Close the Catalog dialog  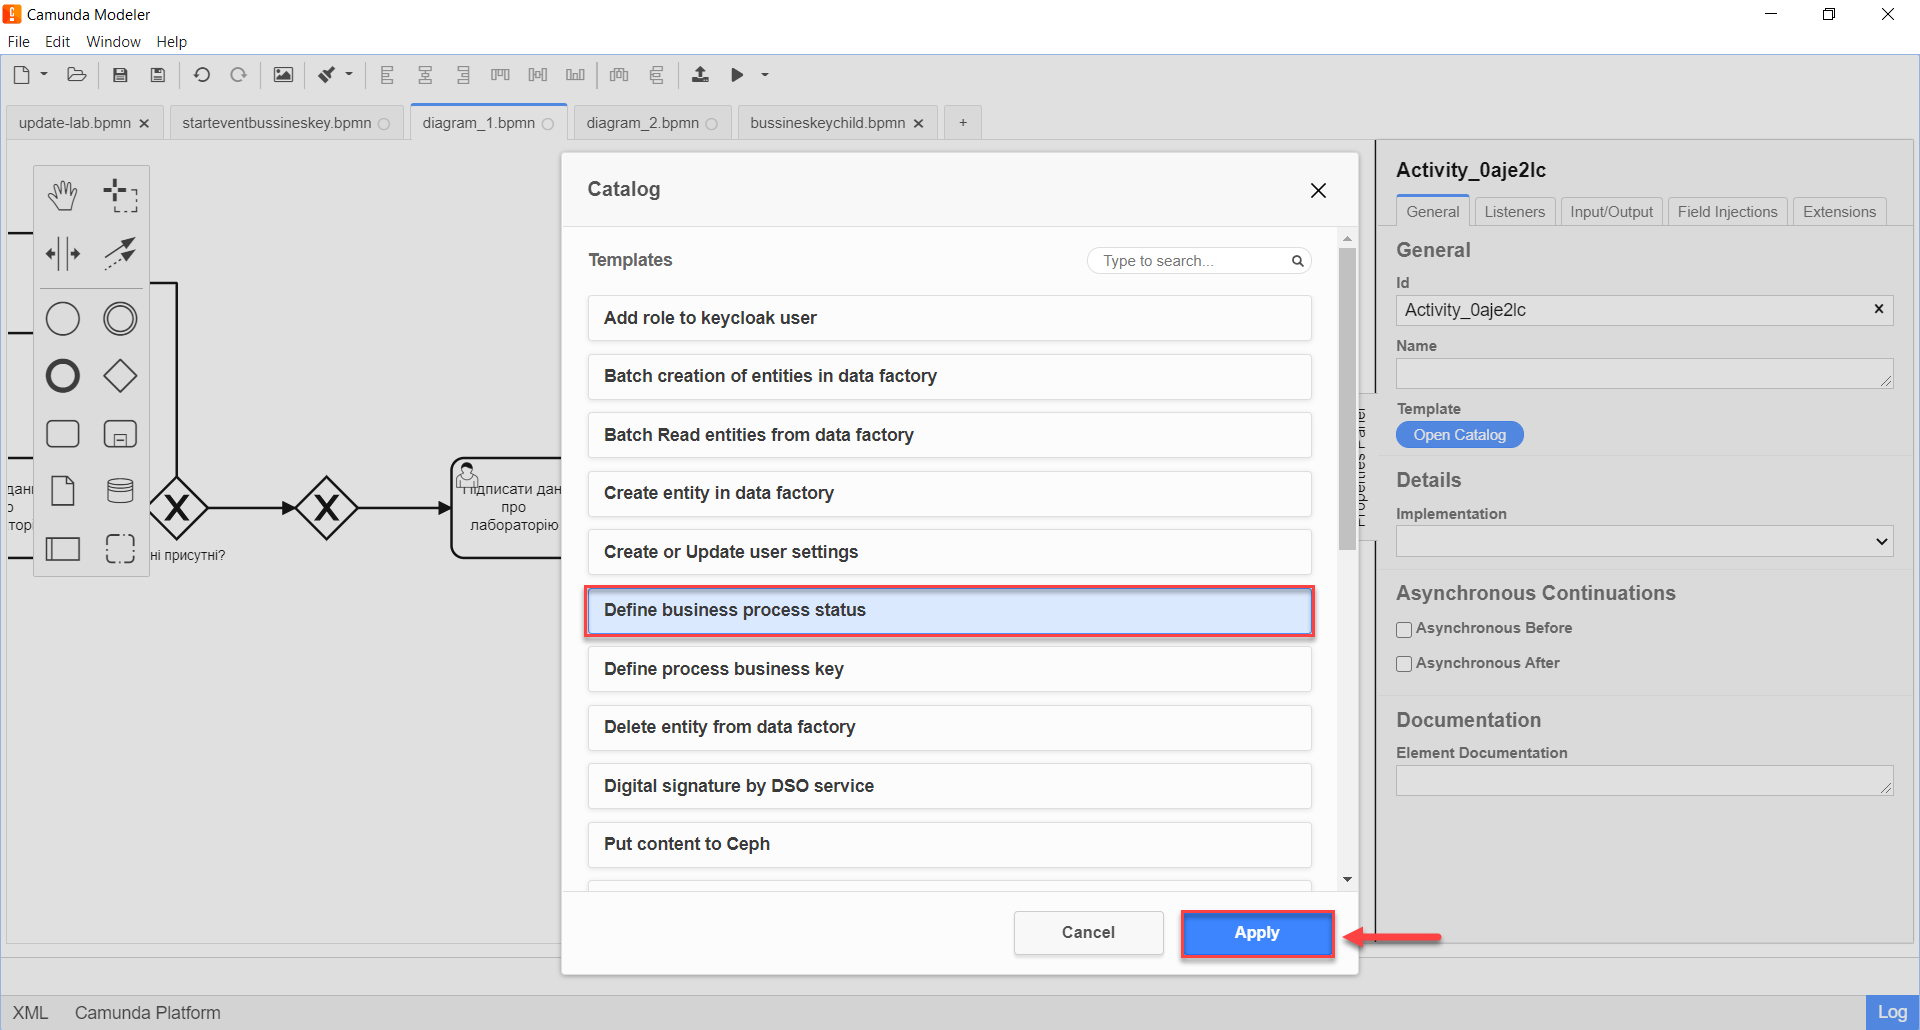point(1318,190)
